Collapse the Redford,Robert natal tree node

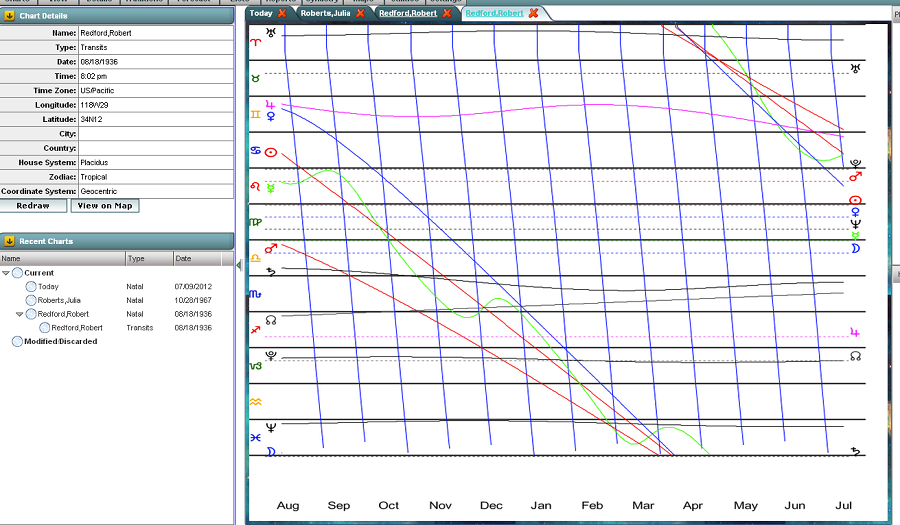(20, 314)
